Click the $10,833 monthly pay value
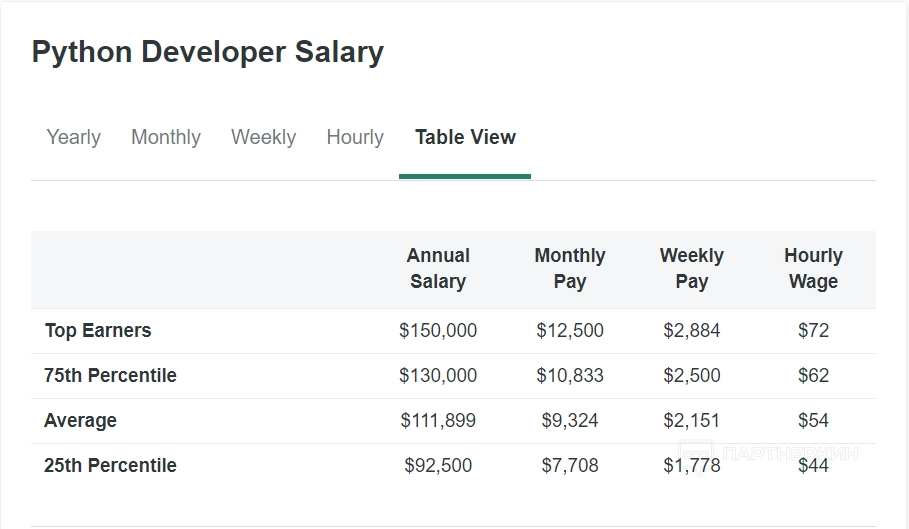The height and width of the screenshot is (529, 909). 569,375
